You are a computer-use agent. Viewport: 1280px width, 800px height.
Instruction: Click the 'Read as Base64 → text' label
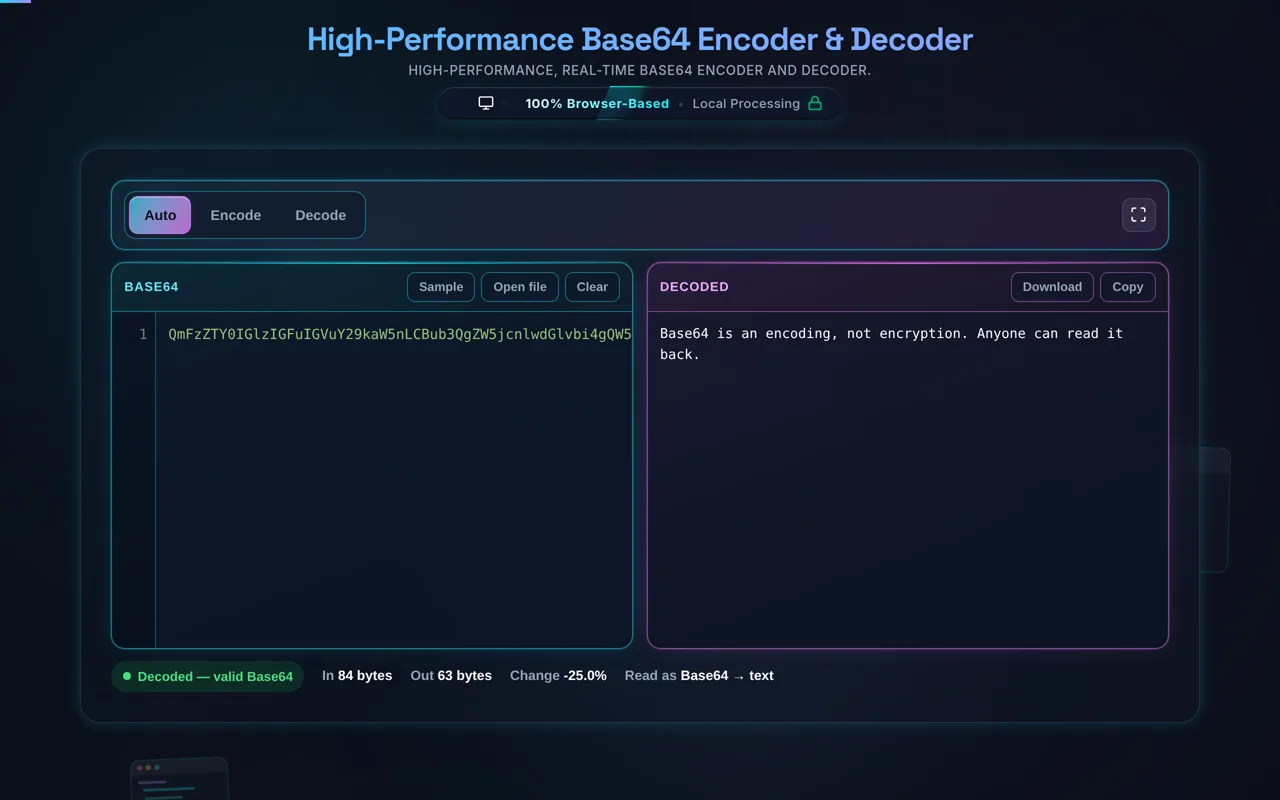[x=699, y=676]
